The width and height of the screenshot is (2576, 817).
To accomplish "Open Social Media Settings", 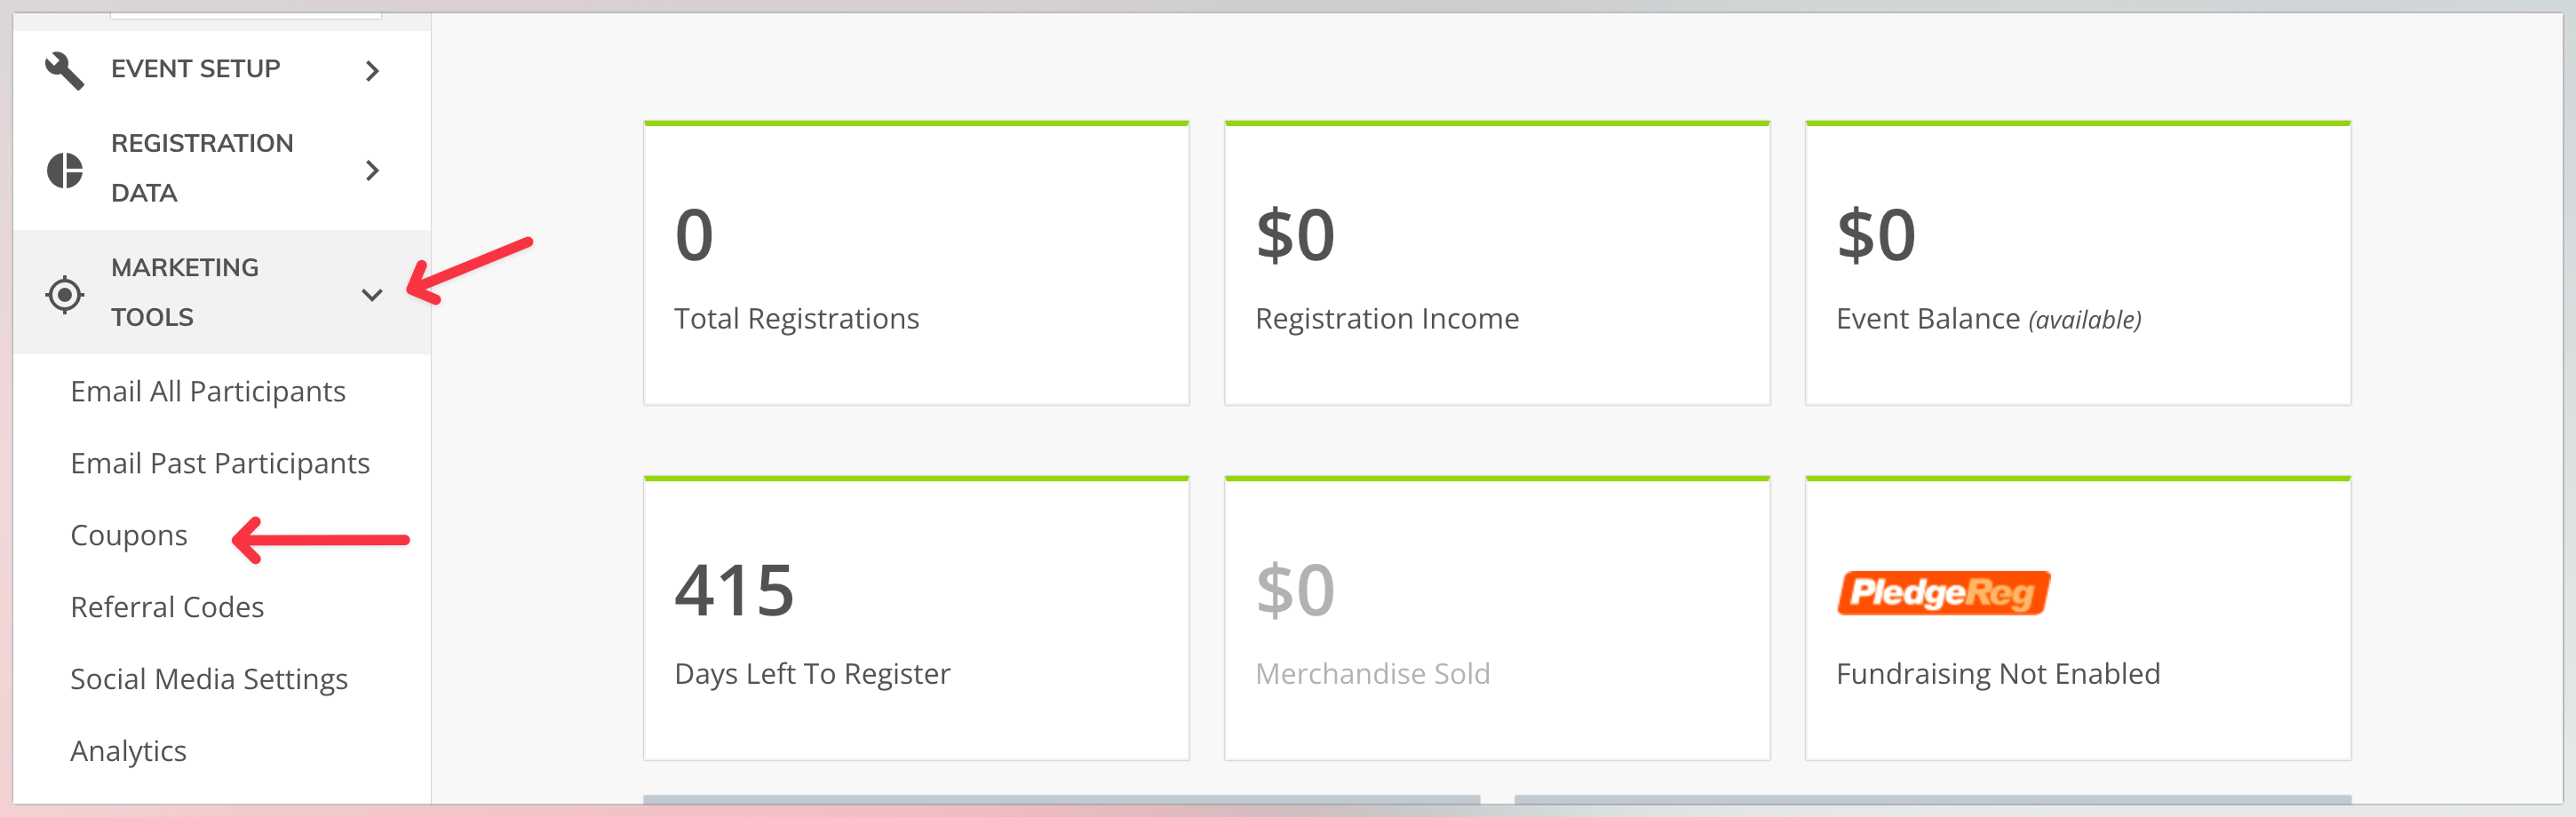I will coord(209,679).
